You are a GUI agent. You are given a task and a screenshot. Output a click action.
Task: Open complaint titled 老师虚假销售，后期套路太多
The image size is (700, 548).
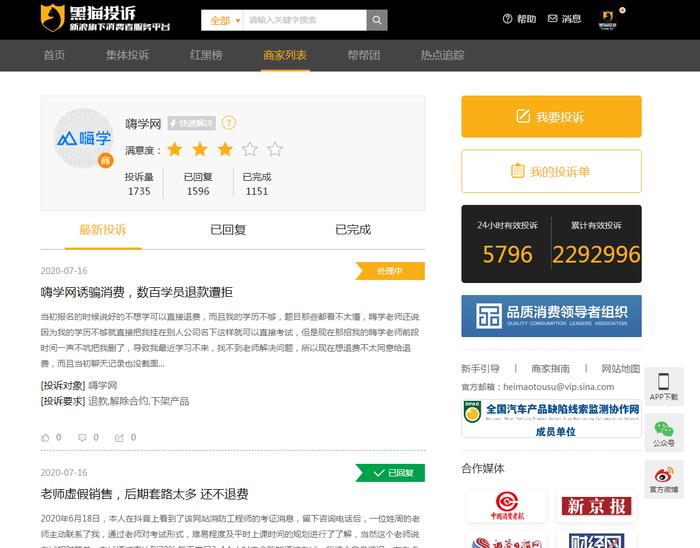pos(144,494)
